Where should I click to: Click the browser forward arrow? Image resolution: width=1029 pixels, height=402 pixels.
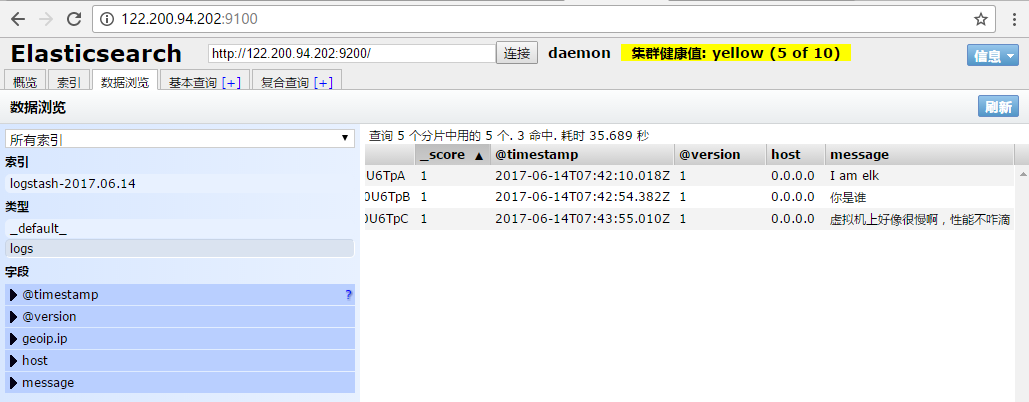46,19
